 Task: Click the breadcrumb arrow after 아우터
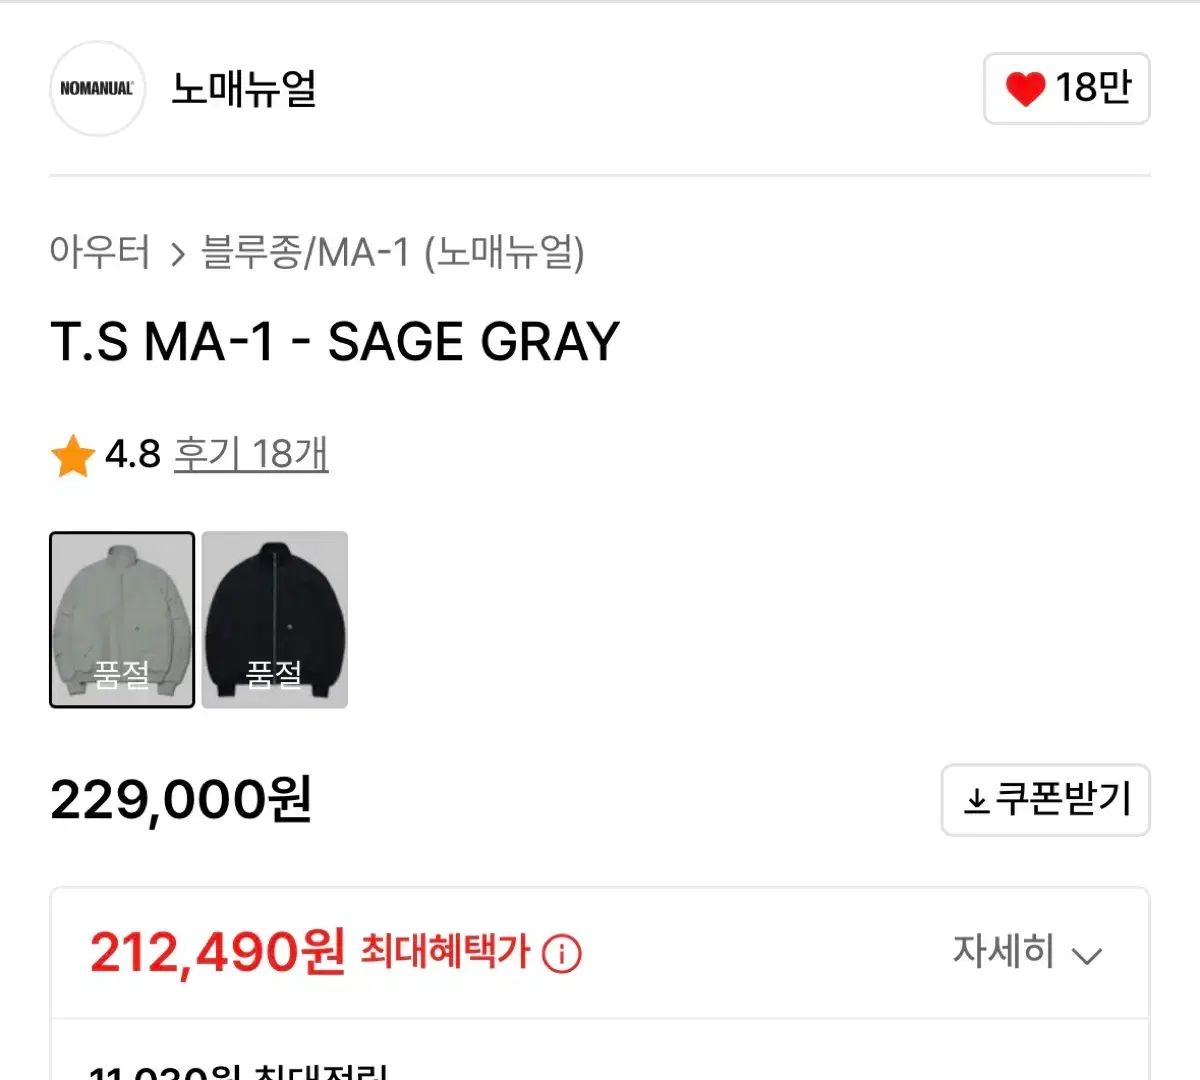coord(178,254)
